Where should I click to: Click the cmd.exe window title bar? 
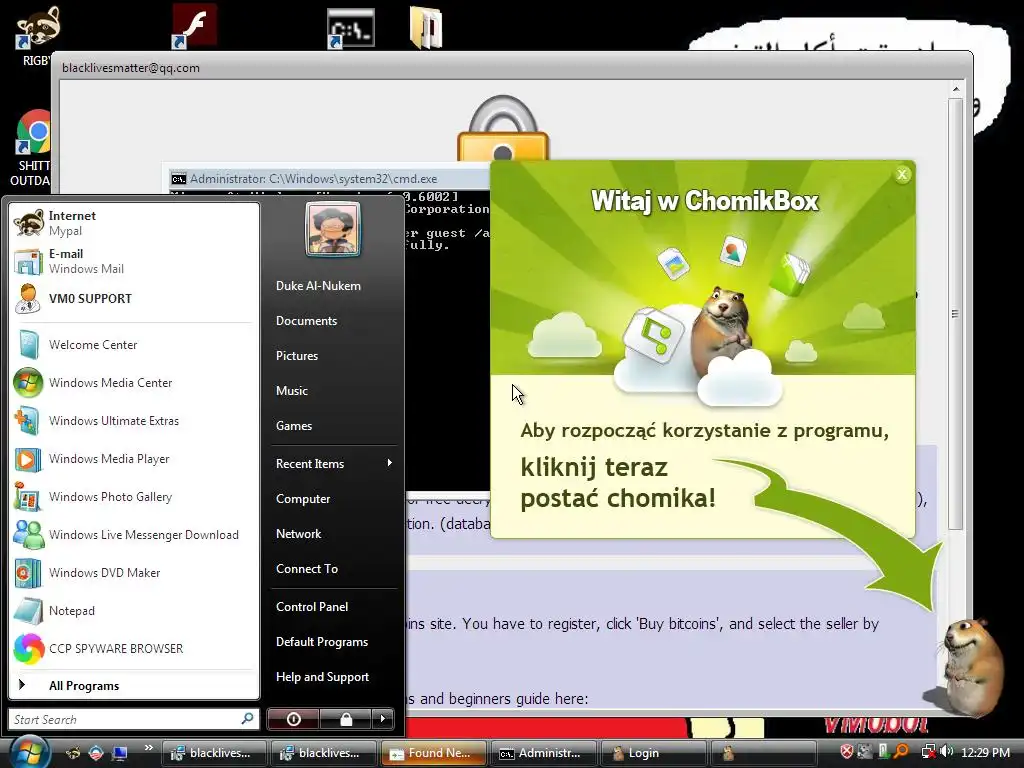327,178
